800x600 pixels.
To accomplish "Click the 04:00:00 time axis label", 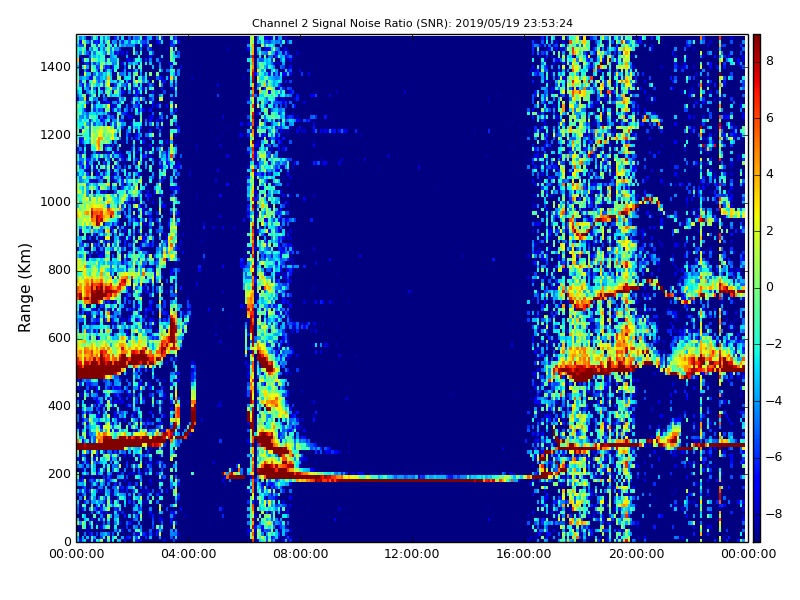I will [189, 554].
